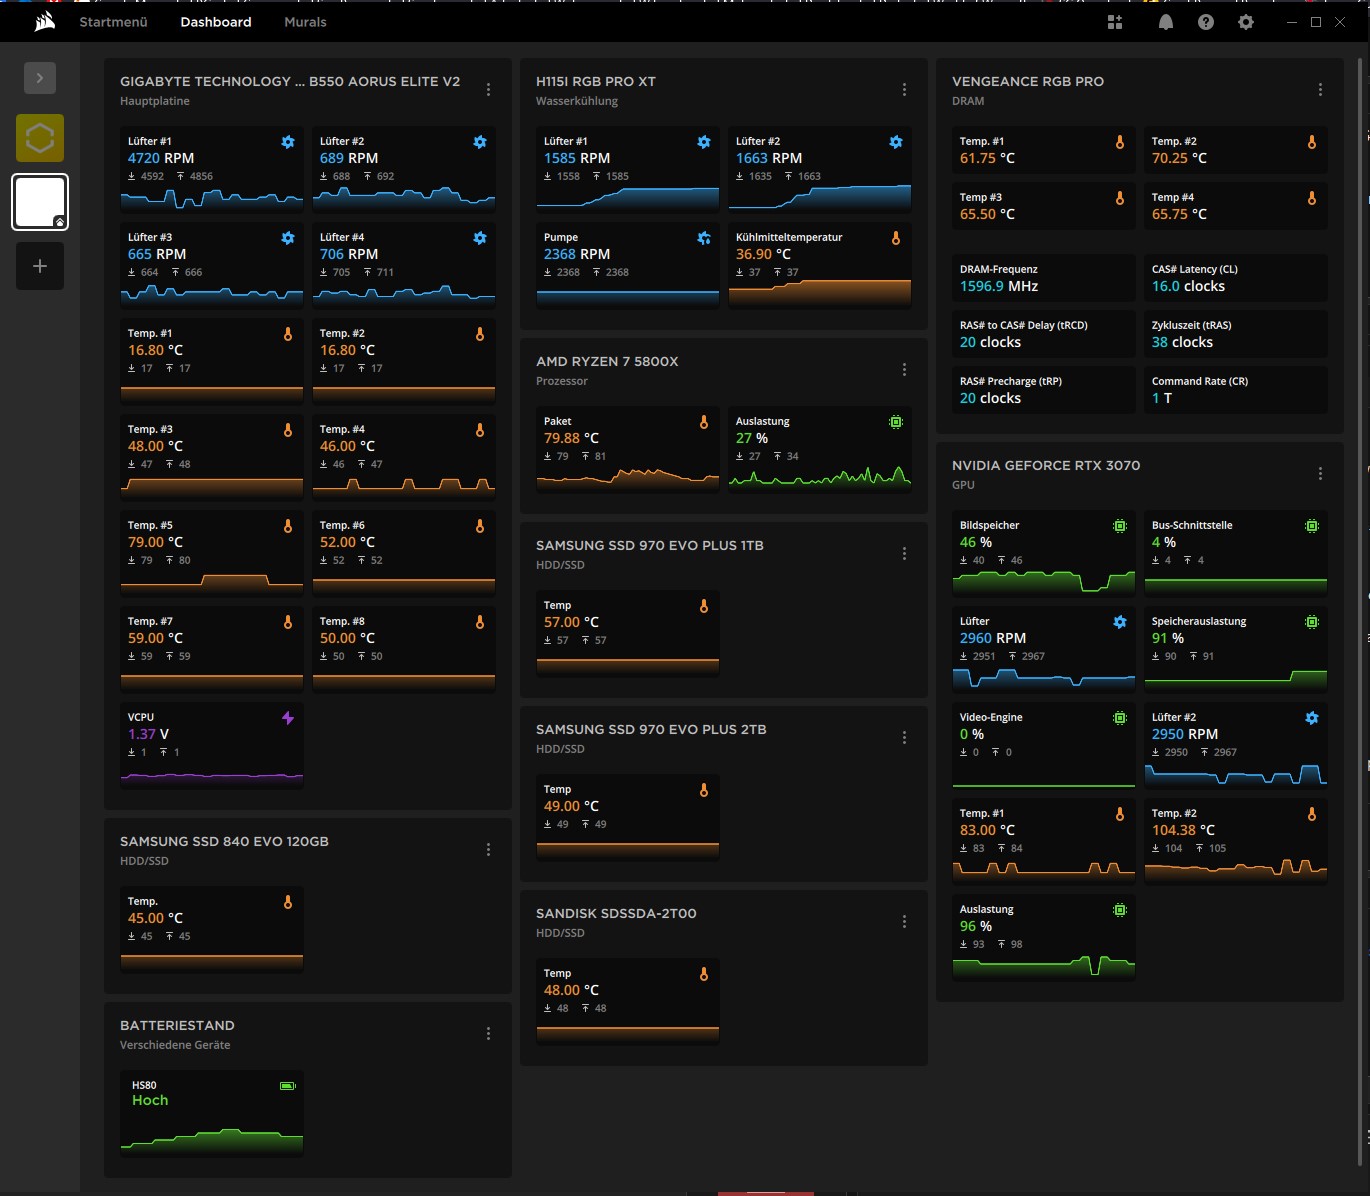Click fan icon of GPU Lüfter #2
1370x1196 pixels.
(x=1312, y=718)
